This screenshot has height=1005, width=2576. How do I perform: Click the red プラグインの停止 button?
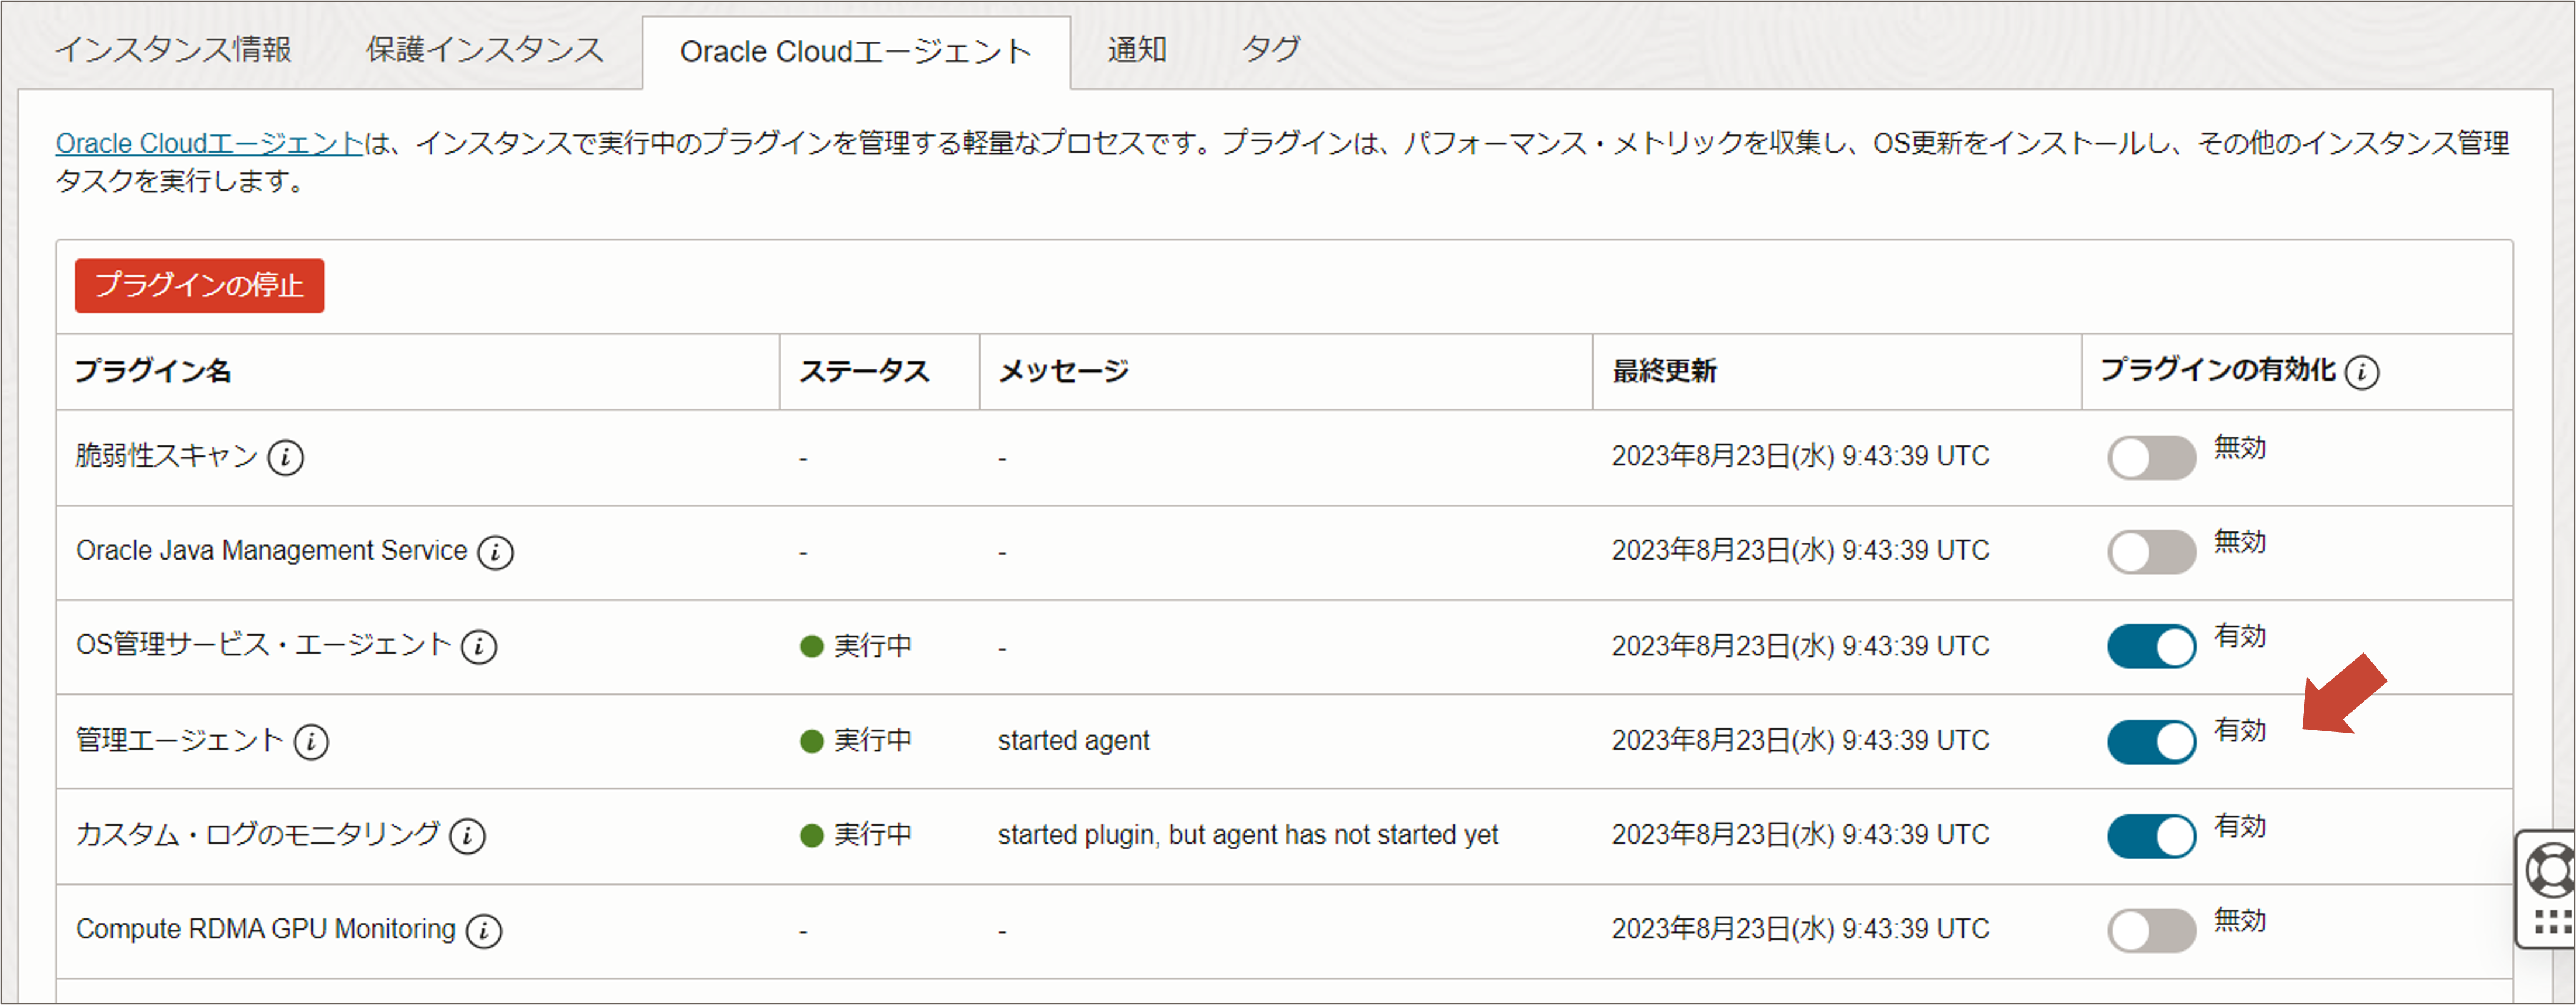point(199,286)
